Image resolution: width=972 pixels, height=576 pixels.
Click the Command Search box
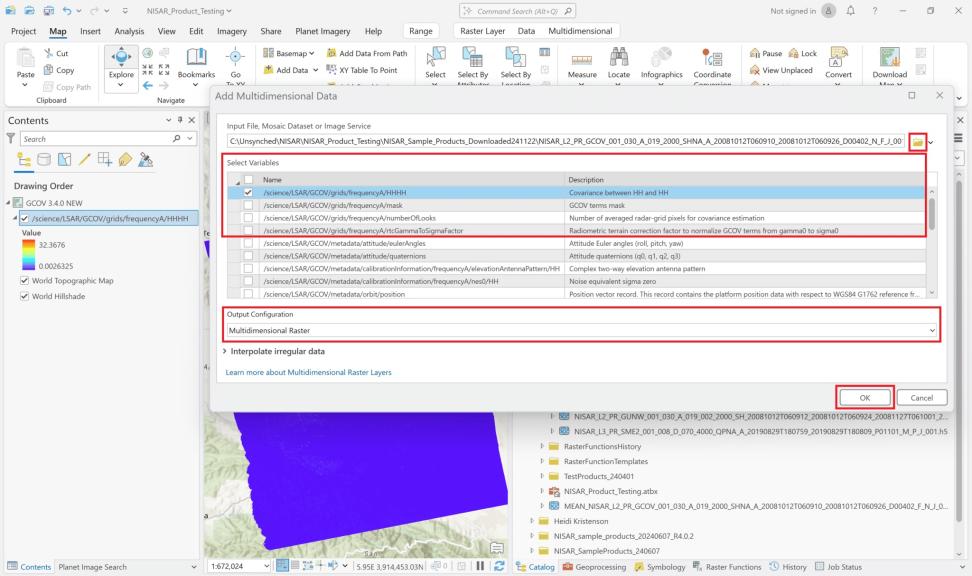coord(518,11)
